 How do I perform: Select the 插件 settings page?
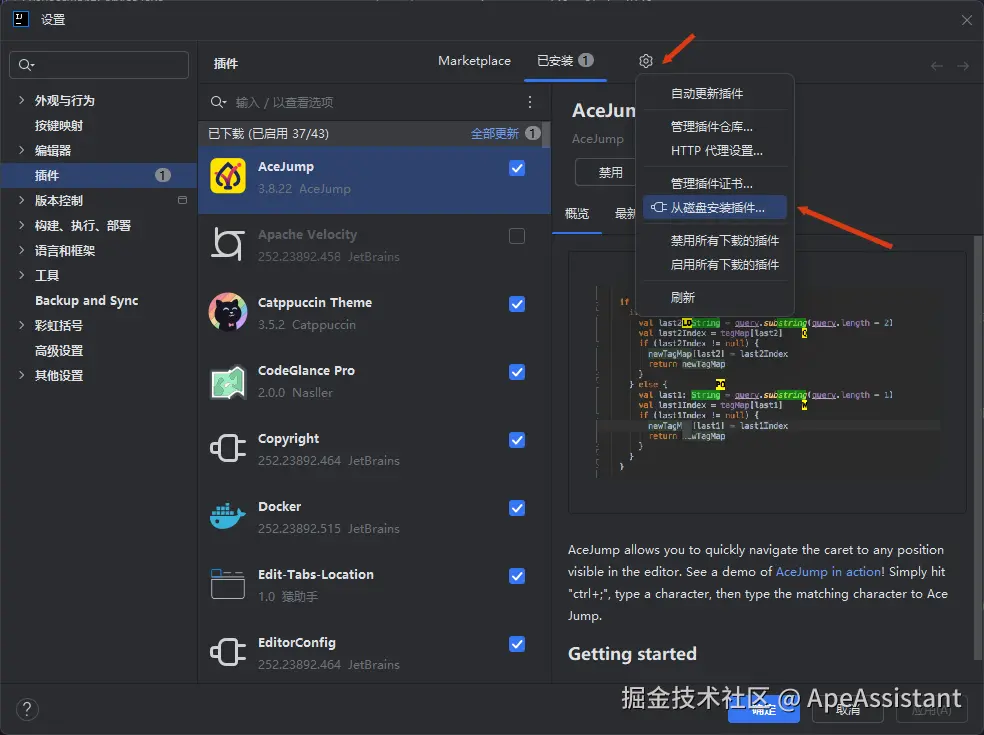pos(100,175)
